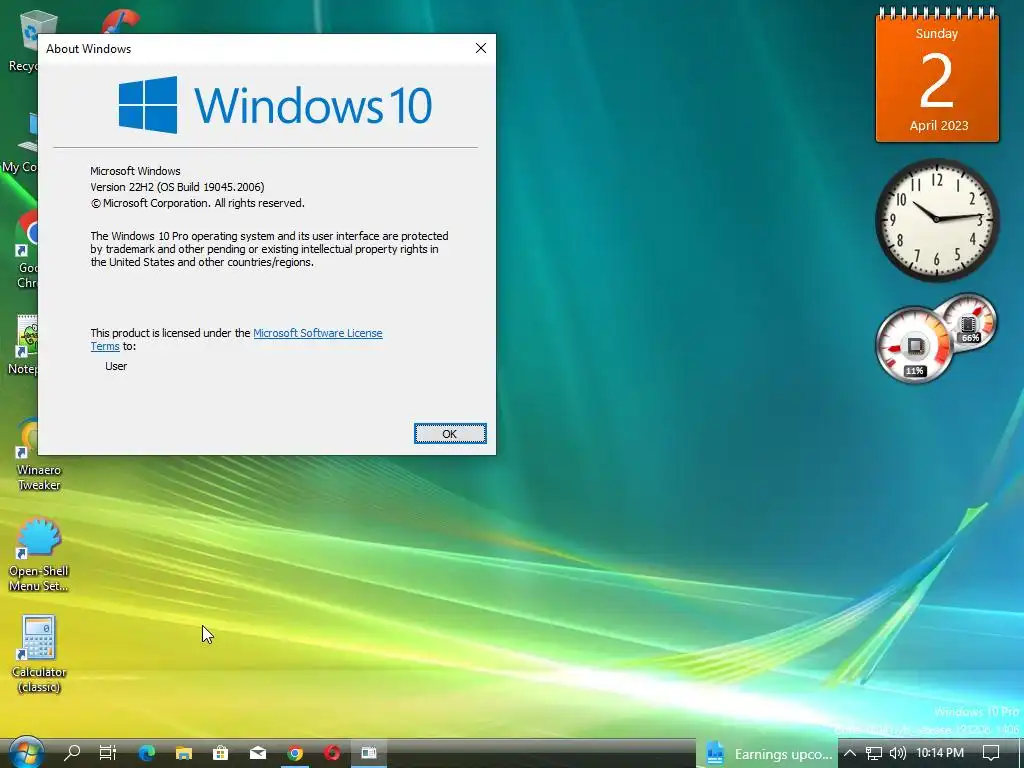1024x768 pixels.
Task: Open the 10:14 PM taskbar clock
Action: [x=940, y=753]
